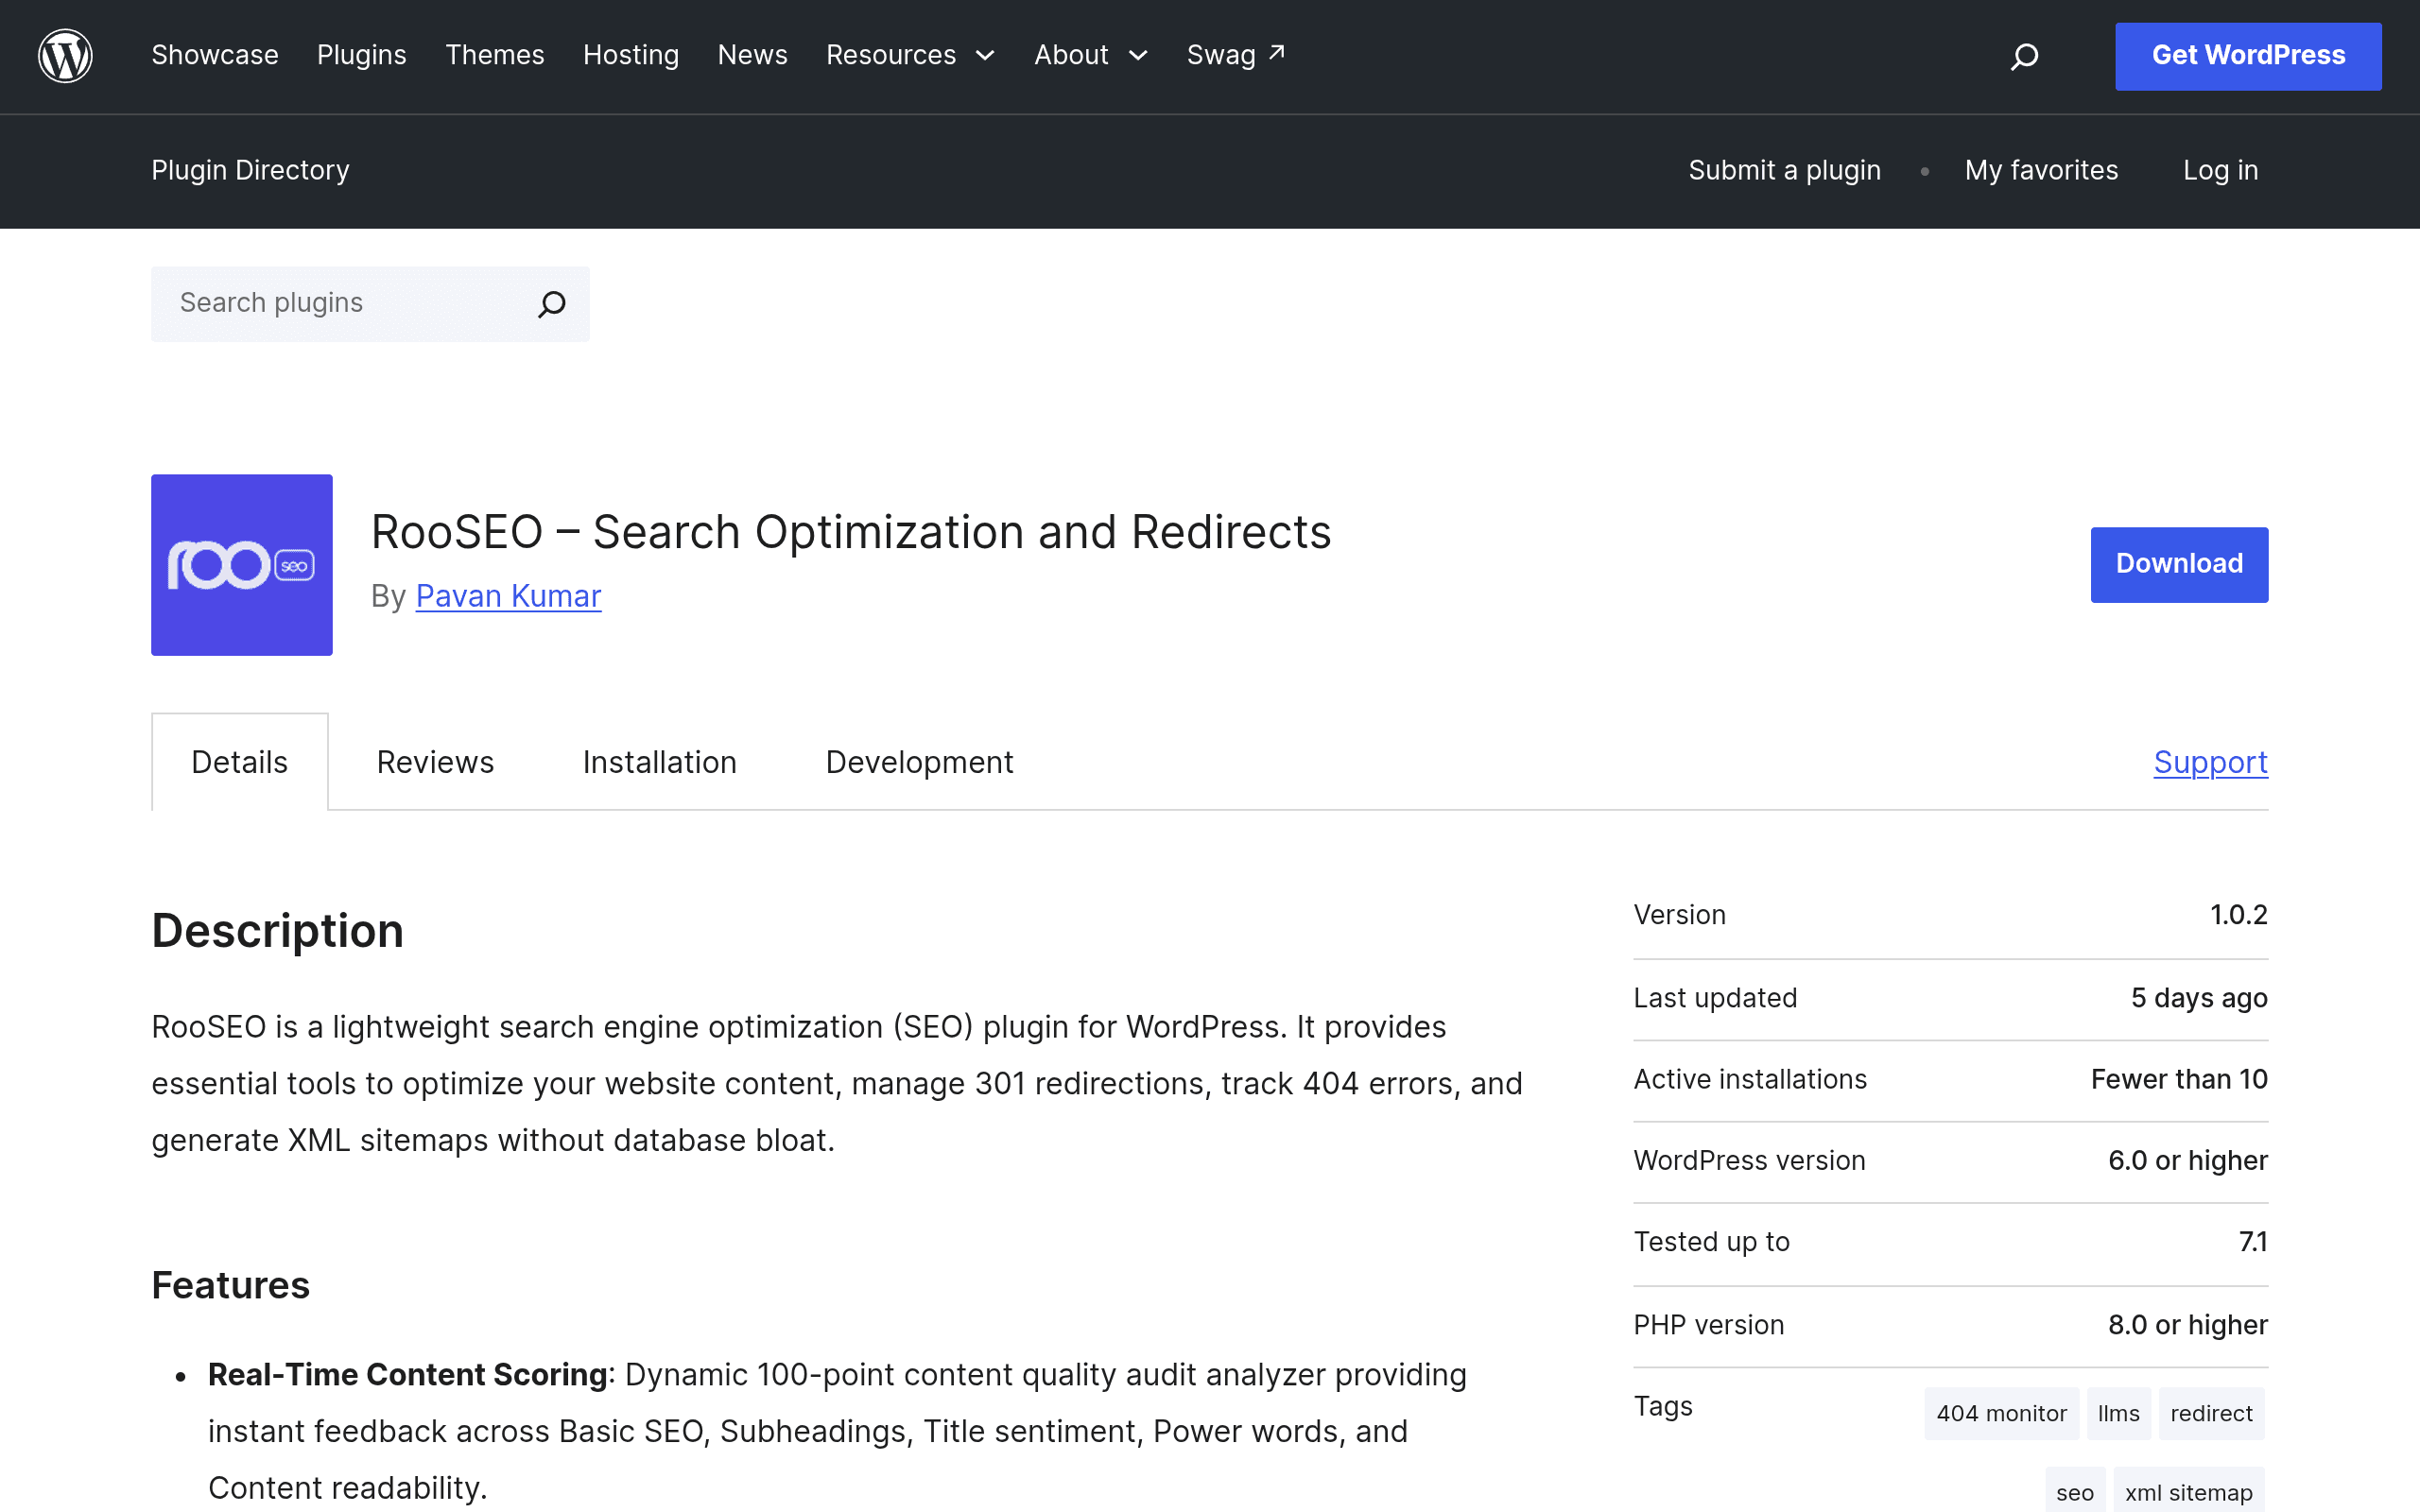Click the WordPress logo icon
This screenshot has height=1512, width=2420.
pyautogui.click(x=65, y=56)
